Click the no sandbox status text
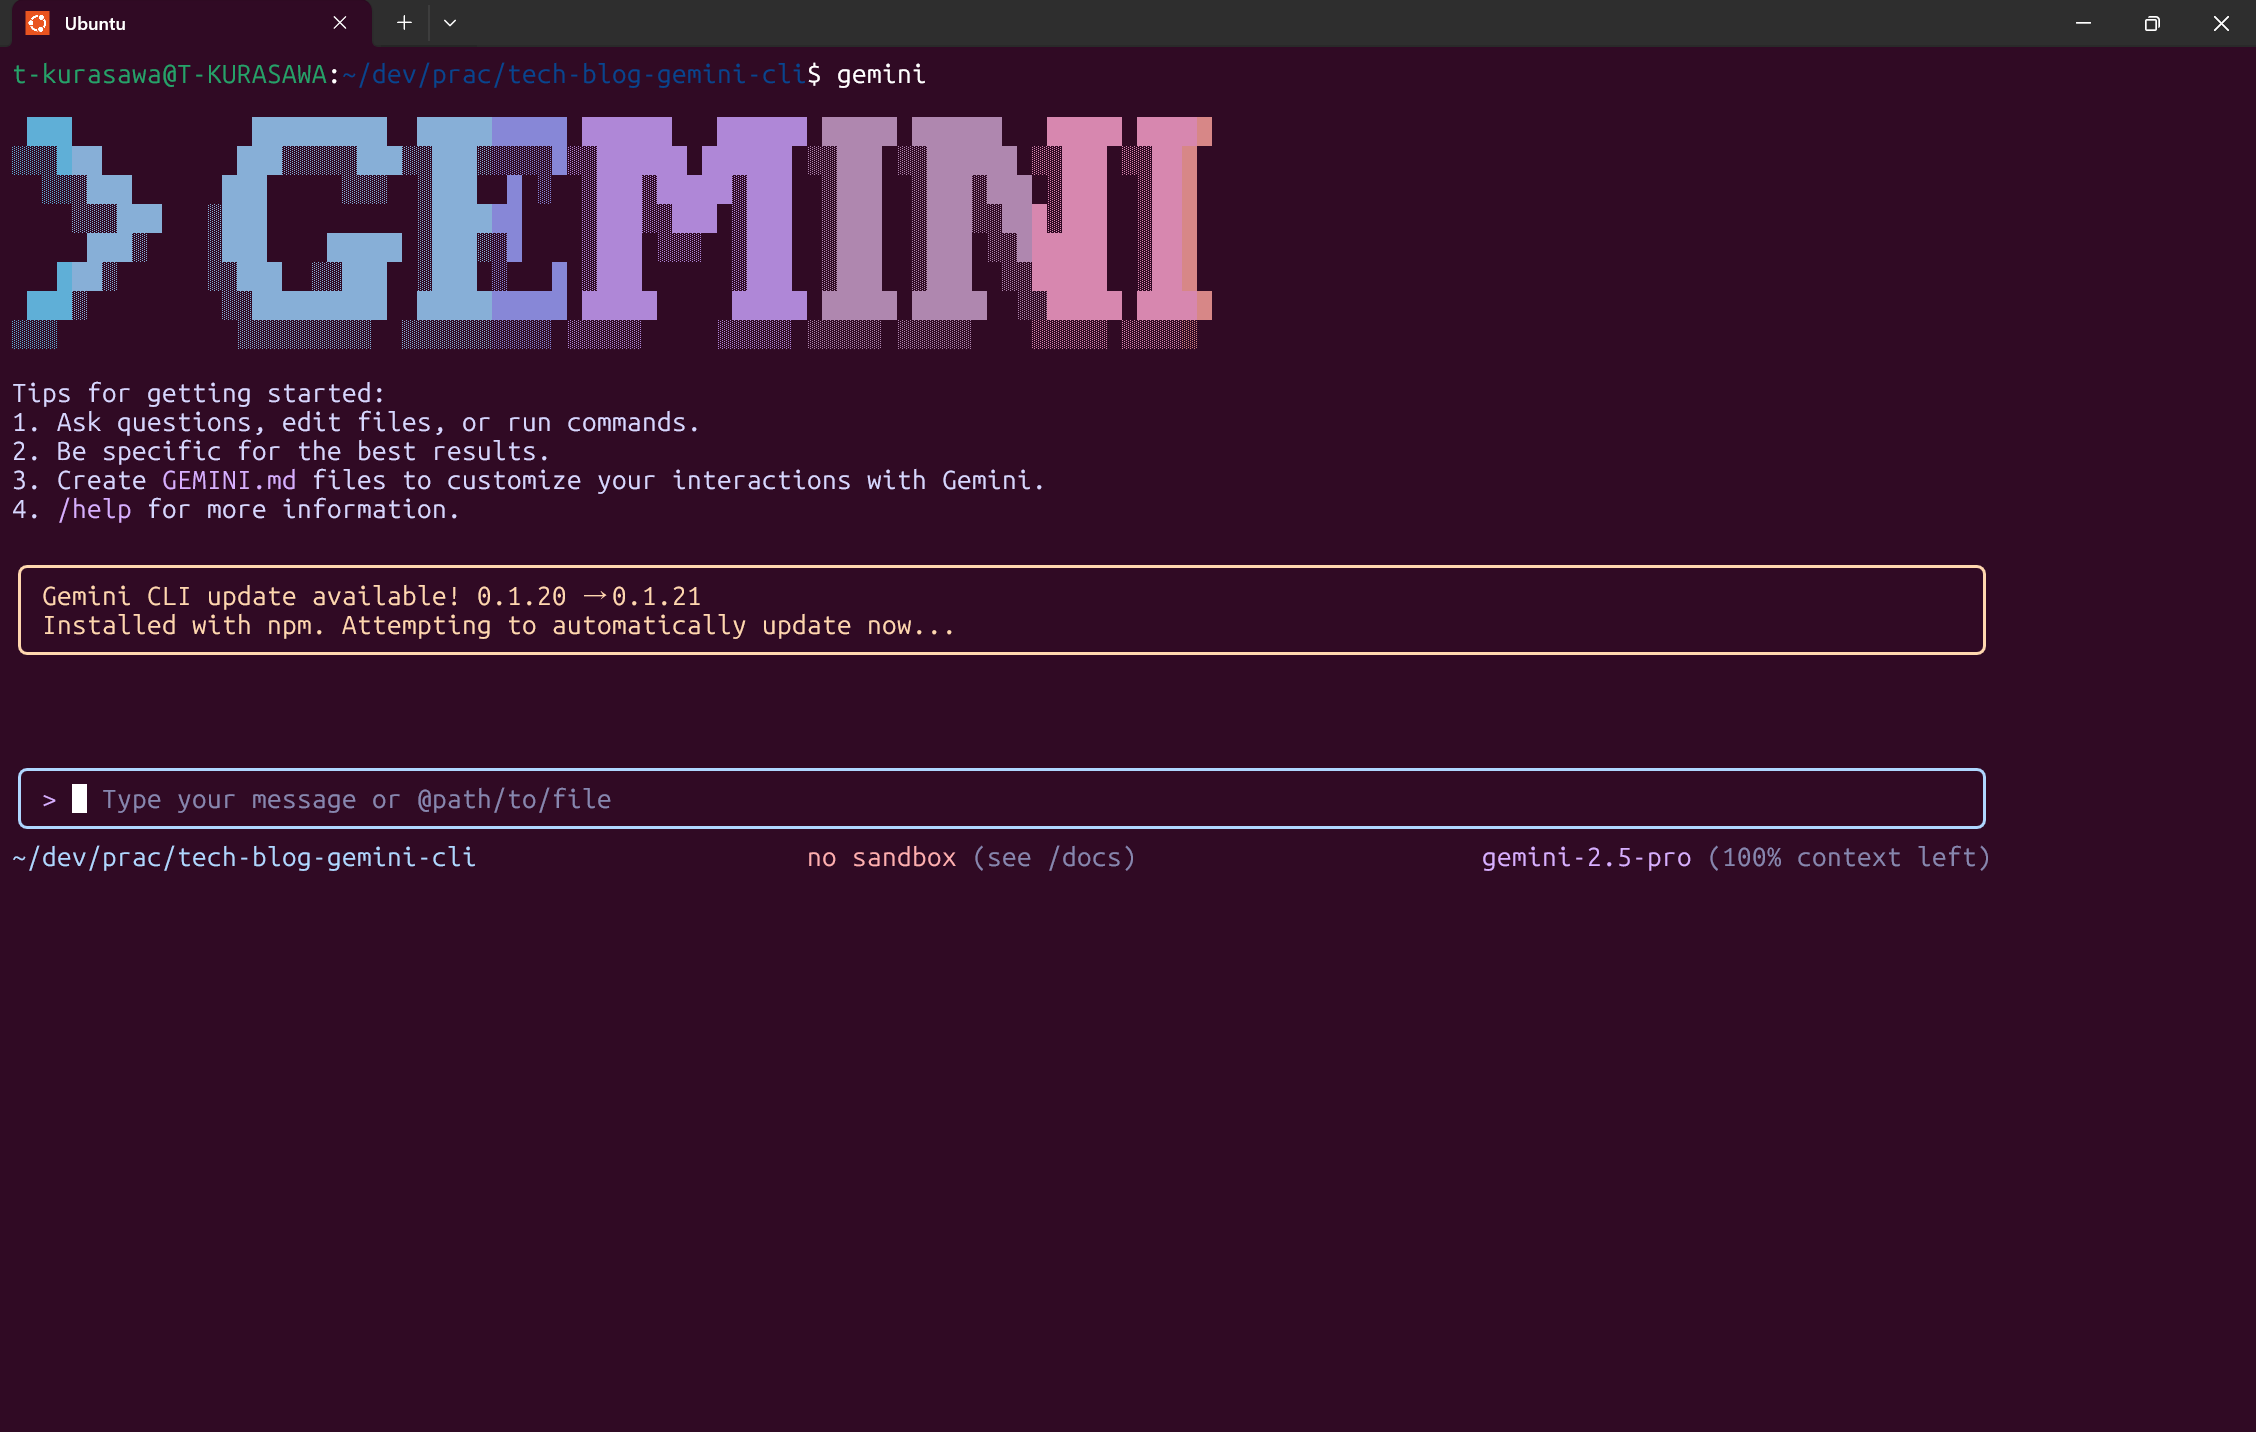The height and width of the screenshot is (1432, 2256). (881, 858)
